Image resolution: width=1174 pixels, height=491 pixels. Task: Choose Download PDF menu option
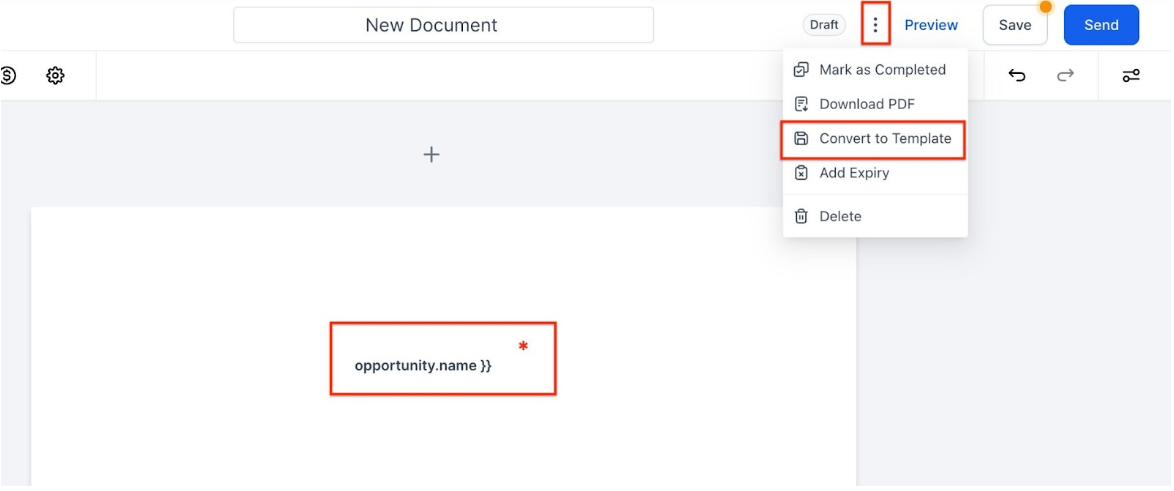pos(867,104)
